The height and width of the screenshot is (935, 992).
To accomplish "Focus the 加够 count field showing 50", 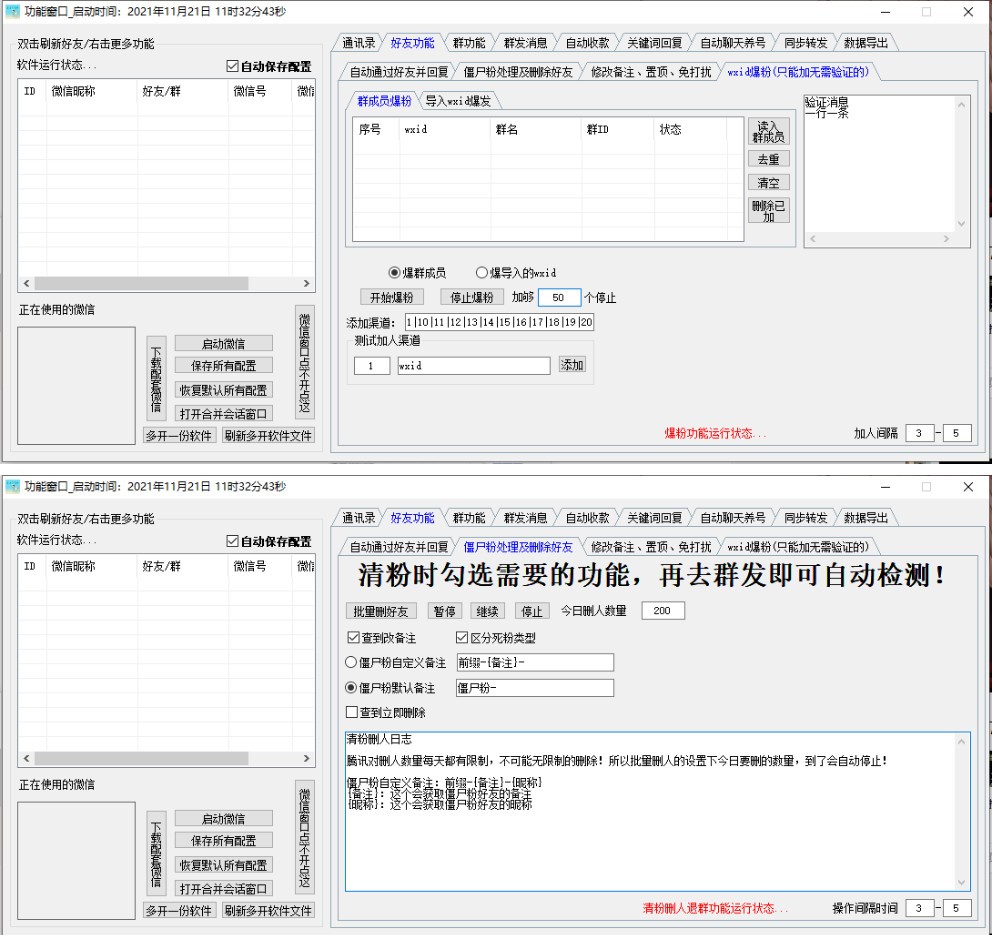I will (559, 297).
